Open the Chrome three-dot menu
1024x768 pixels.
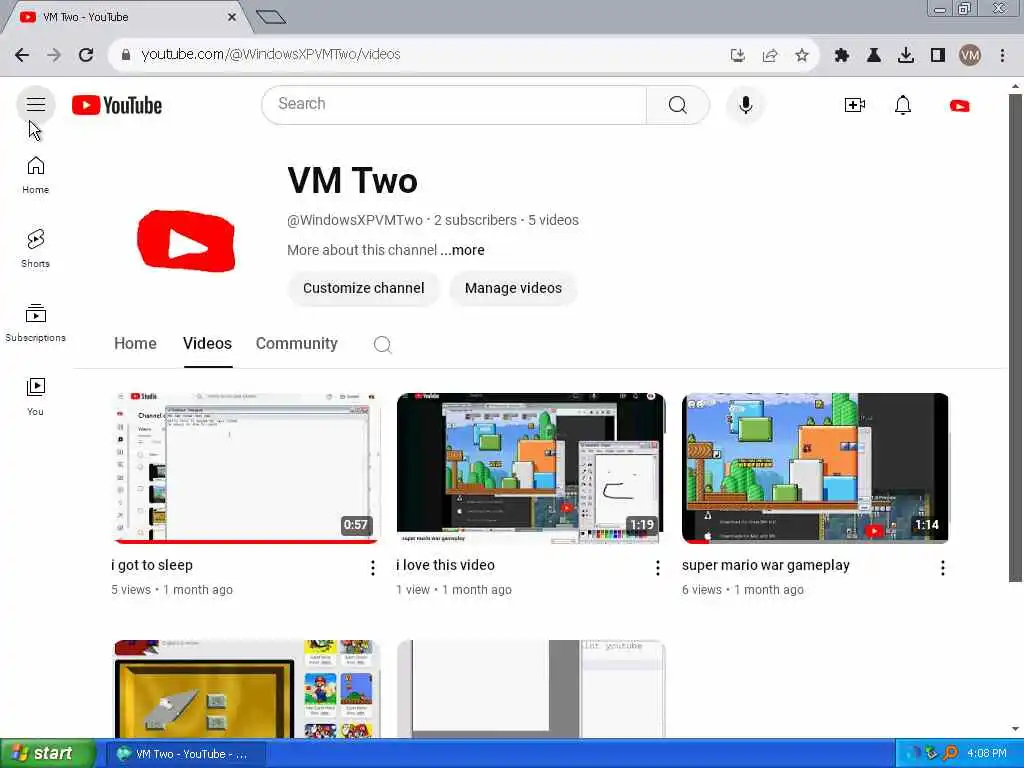[x=1002, y=56]
